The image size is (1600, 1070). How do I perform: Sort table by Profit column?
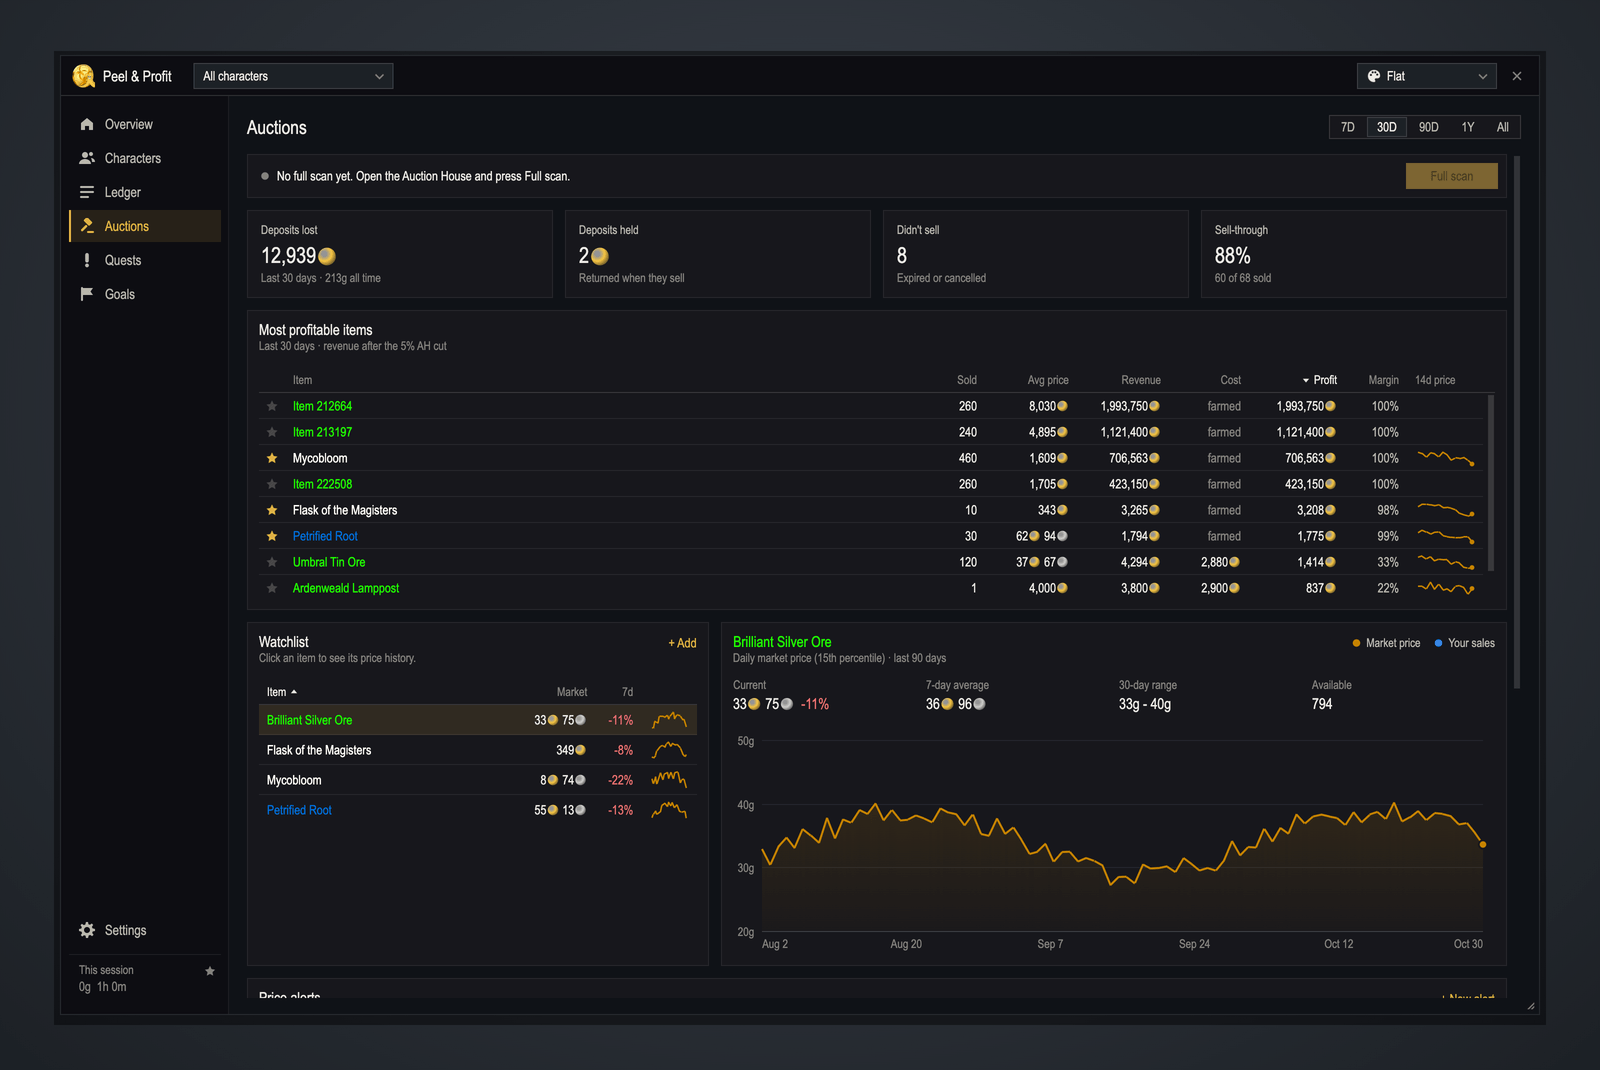click(x=1319, y=380)
